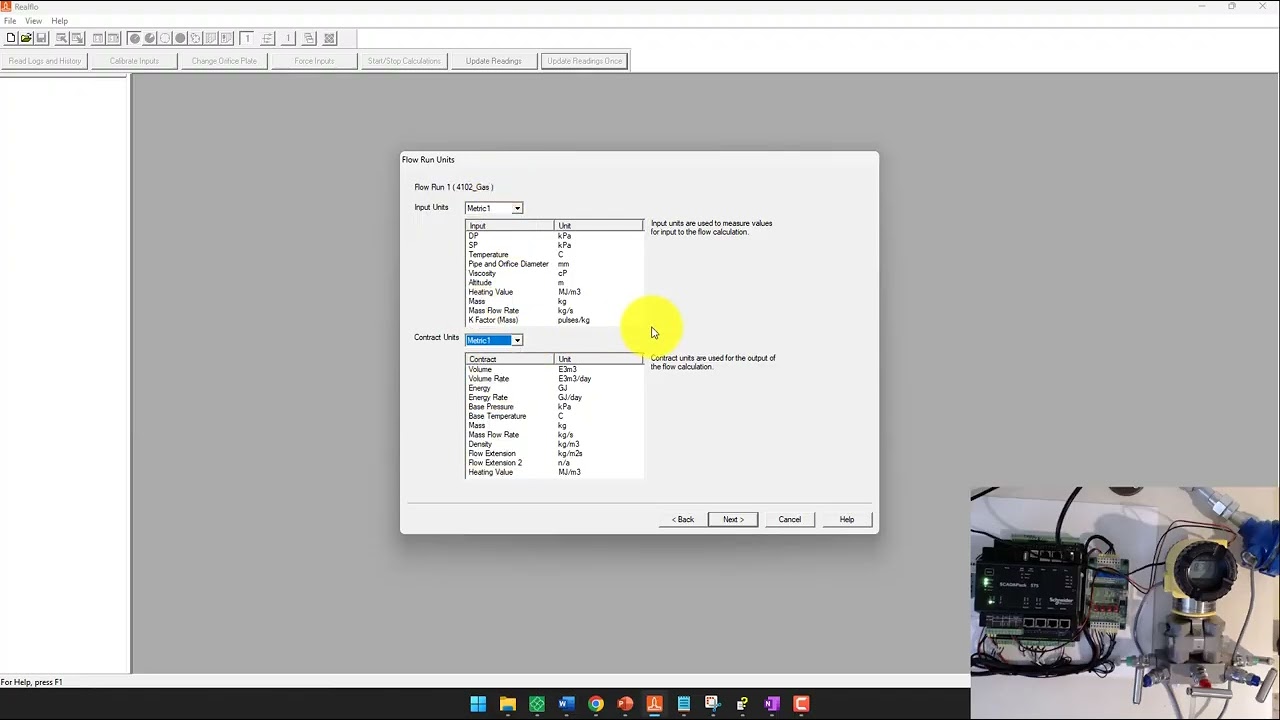Click the Next button
This screenshot has height=720, width=1280.
[733, 519]
